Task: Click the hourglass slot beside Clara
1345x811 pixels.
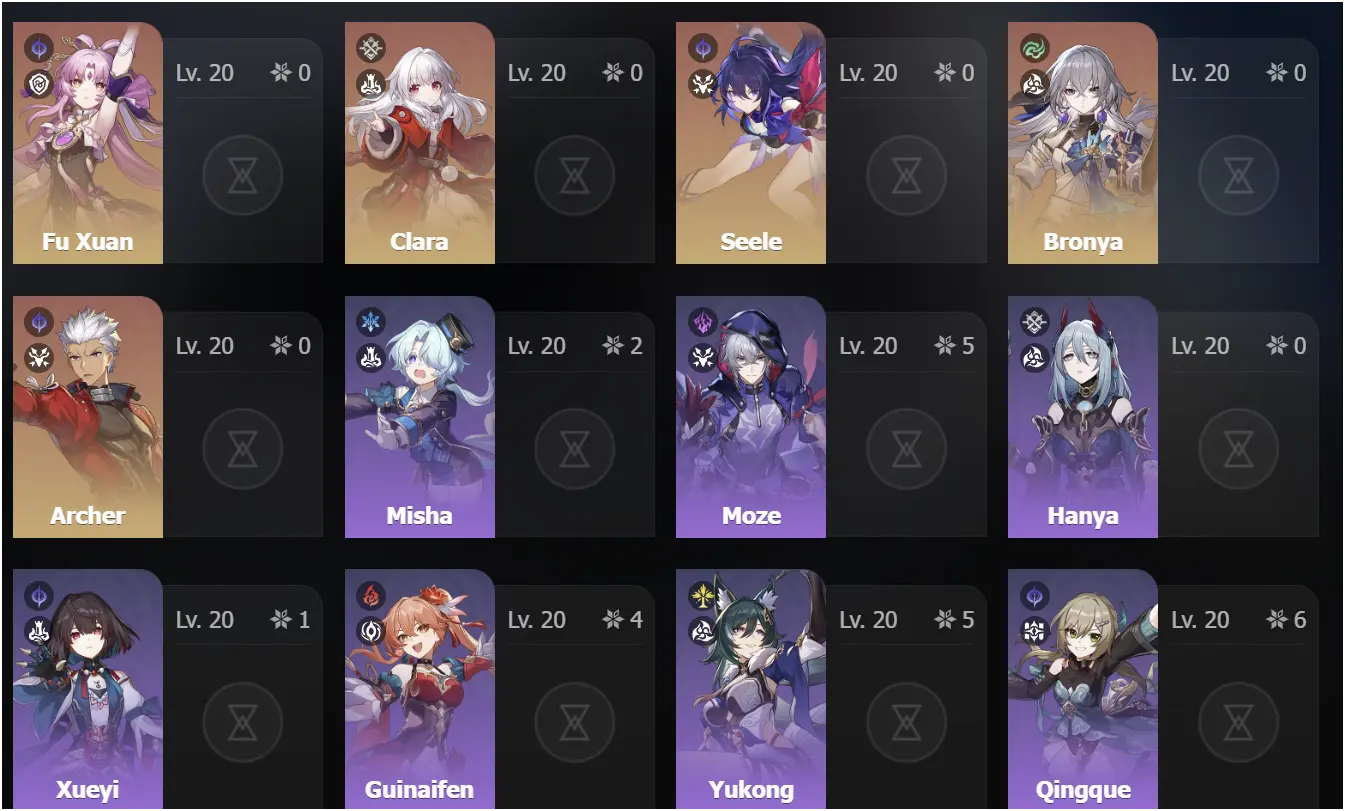Action: coord(575,176)
